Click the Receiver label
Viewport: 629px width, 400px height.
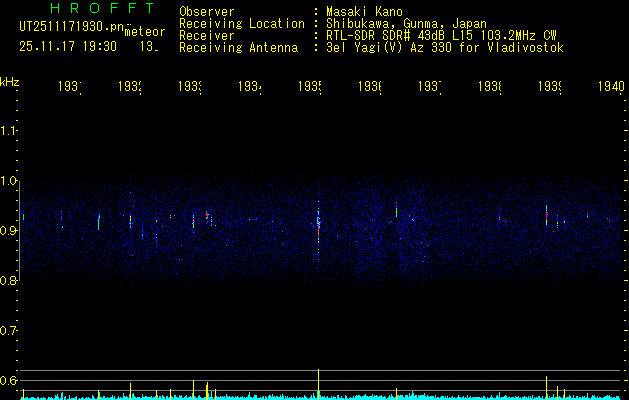pos(207,36)
